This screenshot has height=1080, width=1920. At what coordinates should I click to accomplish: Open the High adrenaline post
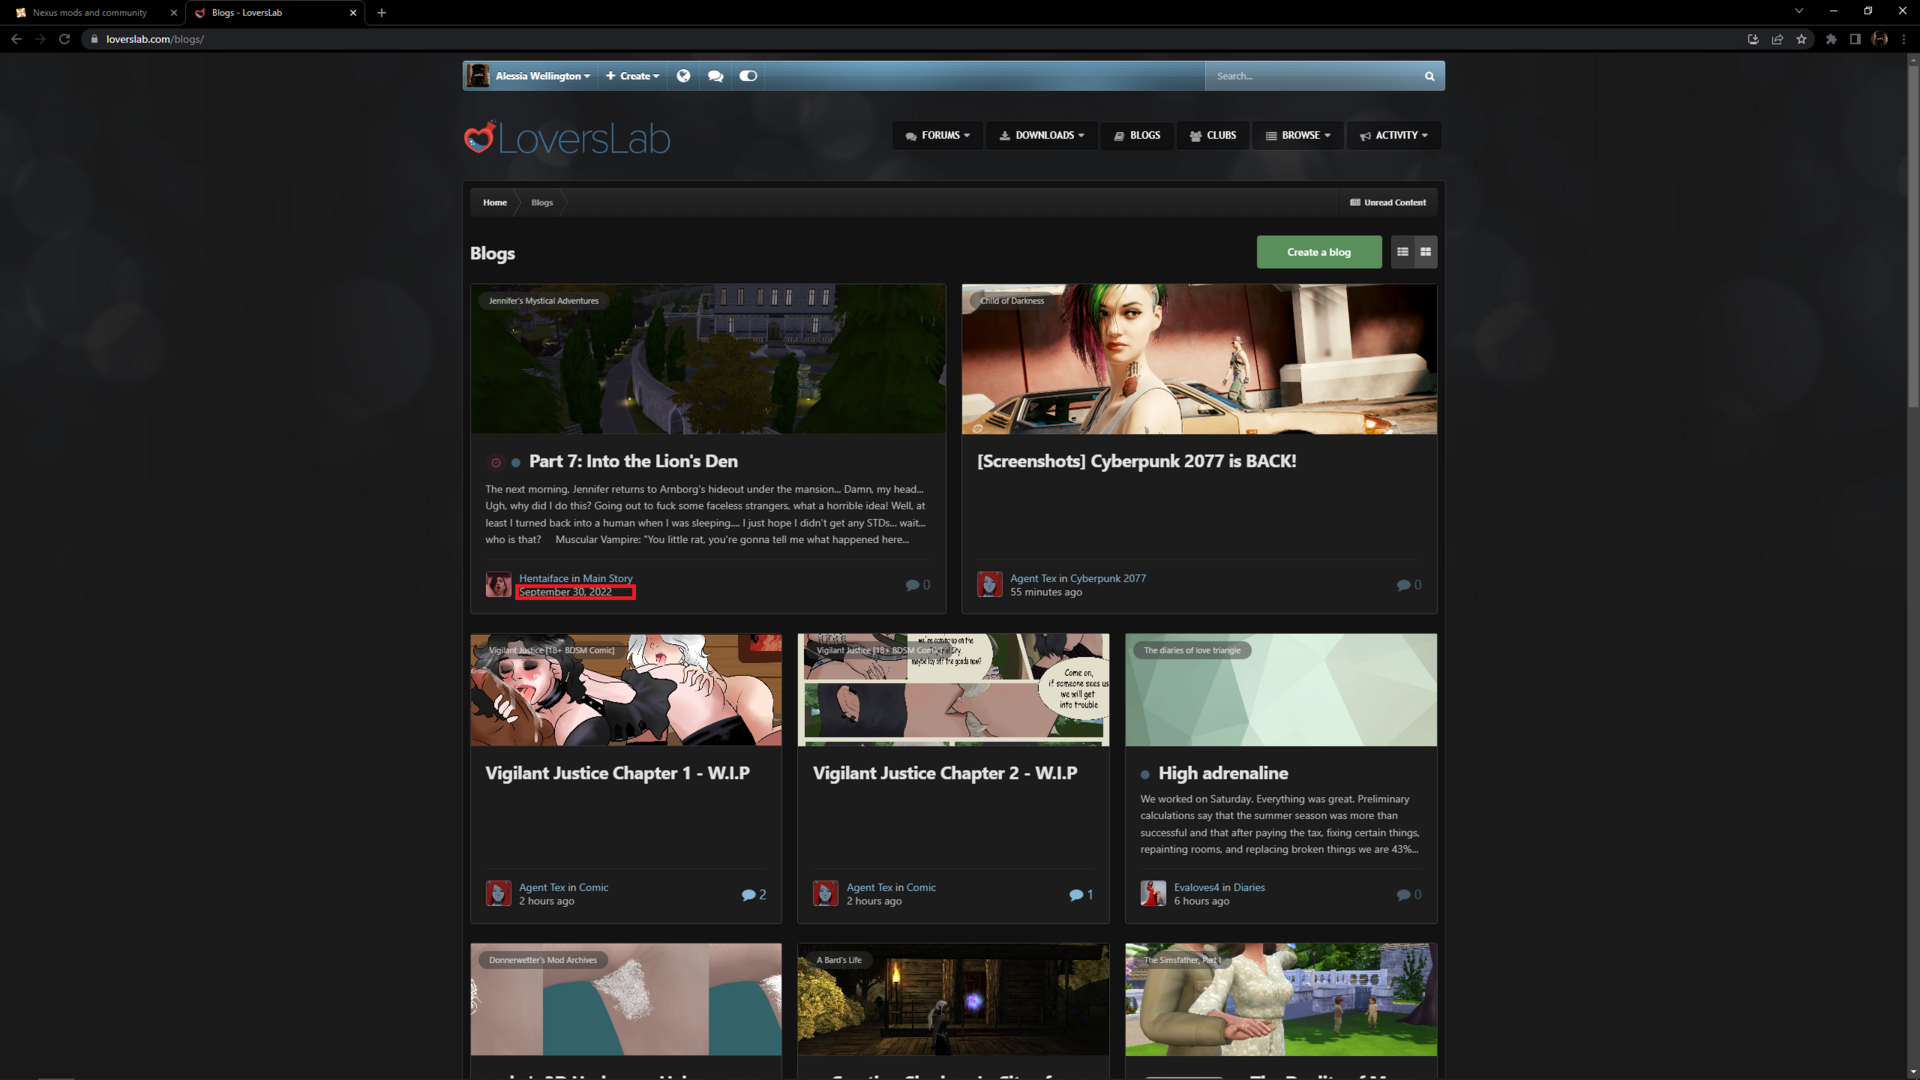coord(1223,773)
